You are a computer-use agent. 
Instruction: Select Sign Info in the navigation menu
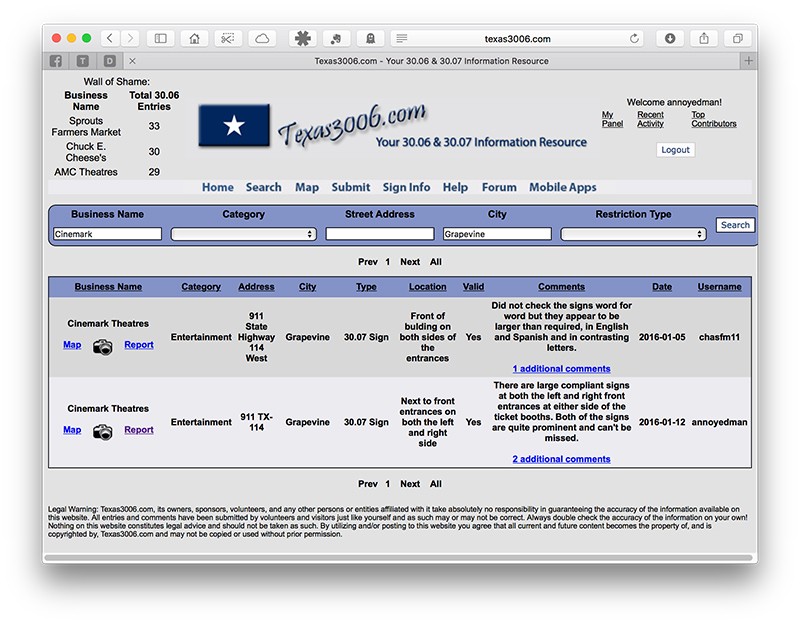(x=406, y=187)
